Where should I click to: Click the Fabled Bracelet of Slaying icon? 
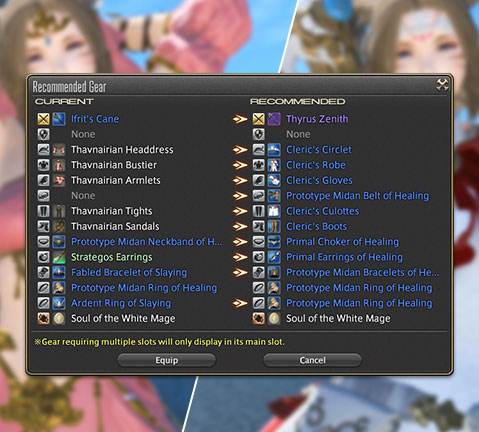click(59, 272)
